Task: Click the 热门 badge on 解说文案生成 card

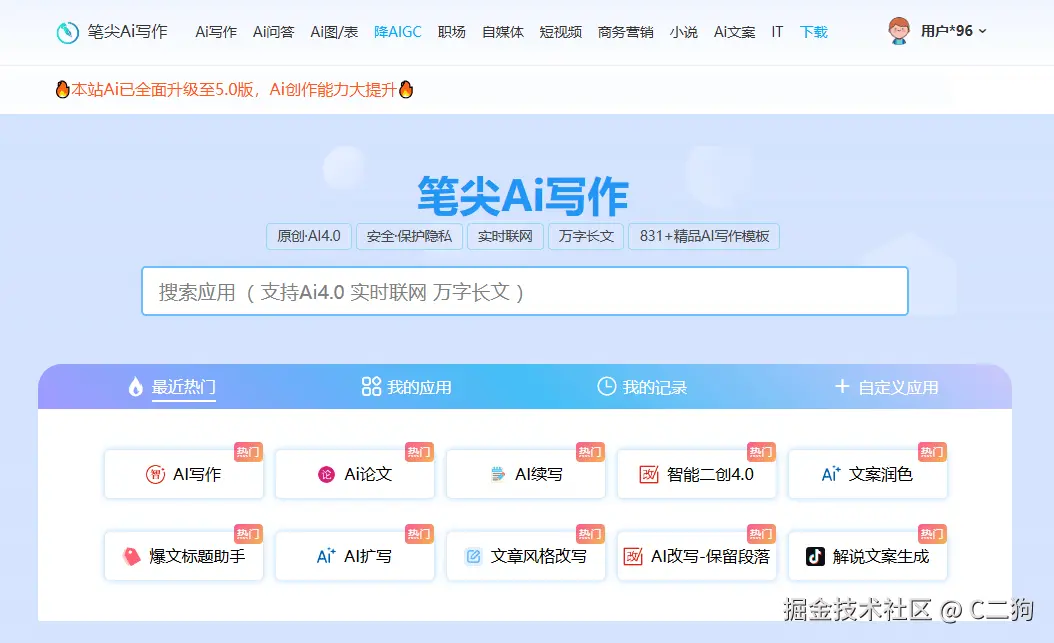Action: click(x=932, y=533)
